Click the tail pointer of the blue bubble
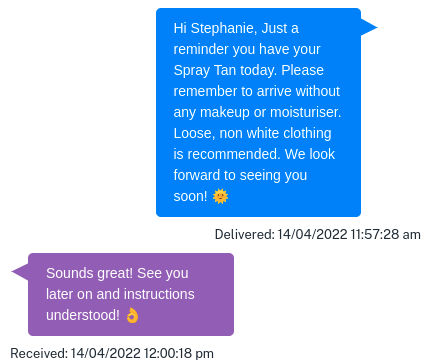 click(369, 27)
